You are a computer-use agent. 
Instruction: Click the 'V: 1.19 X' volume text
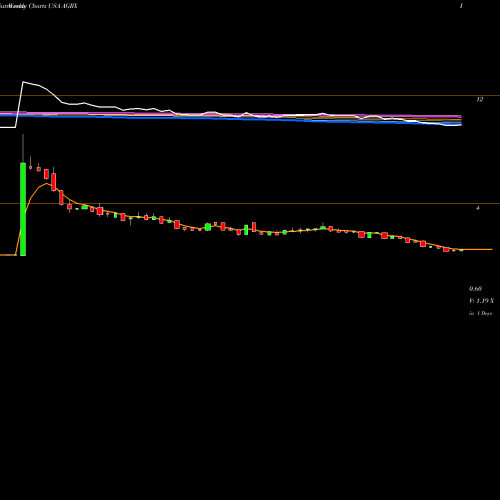[x=481, y=301]
